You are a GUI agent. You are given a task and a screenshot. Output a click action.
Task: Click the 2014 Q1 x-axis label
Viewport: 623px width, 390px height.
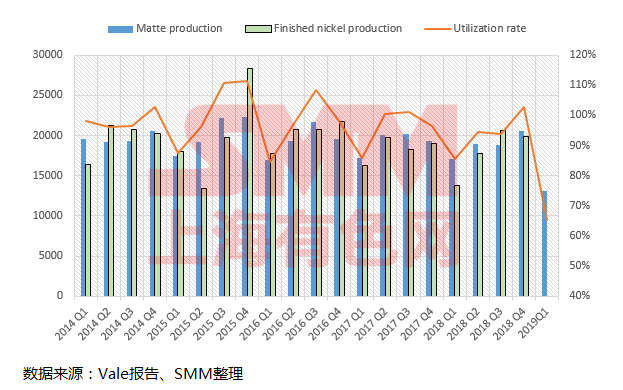[70, 324]
